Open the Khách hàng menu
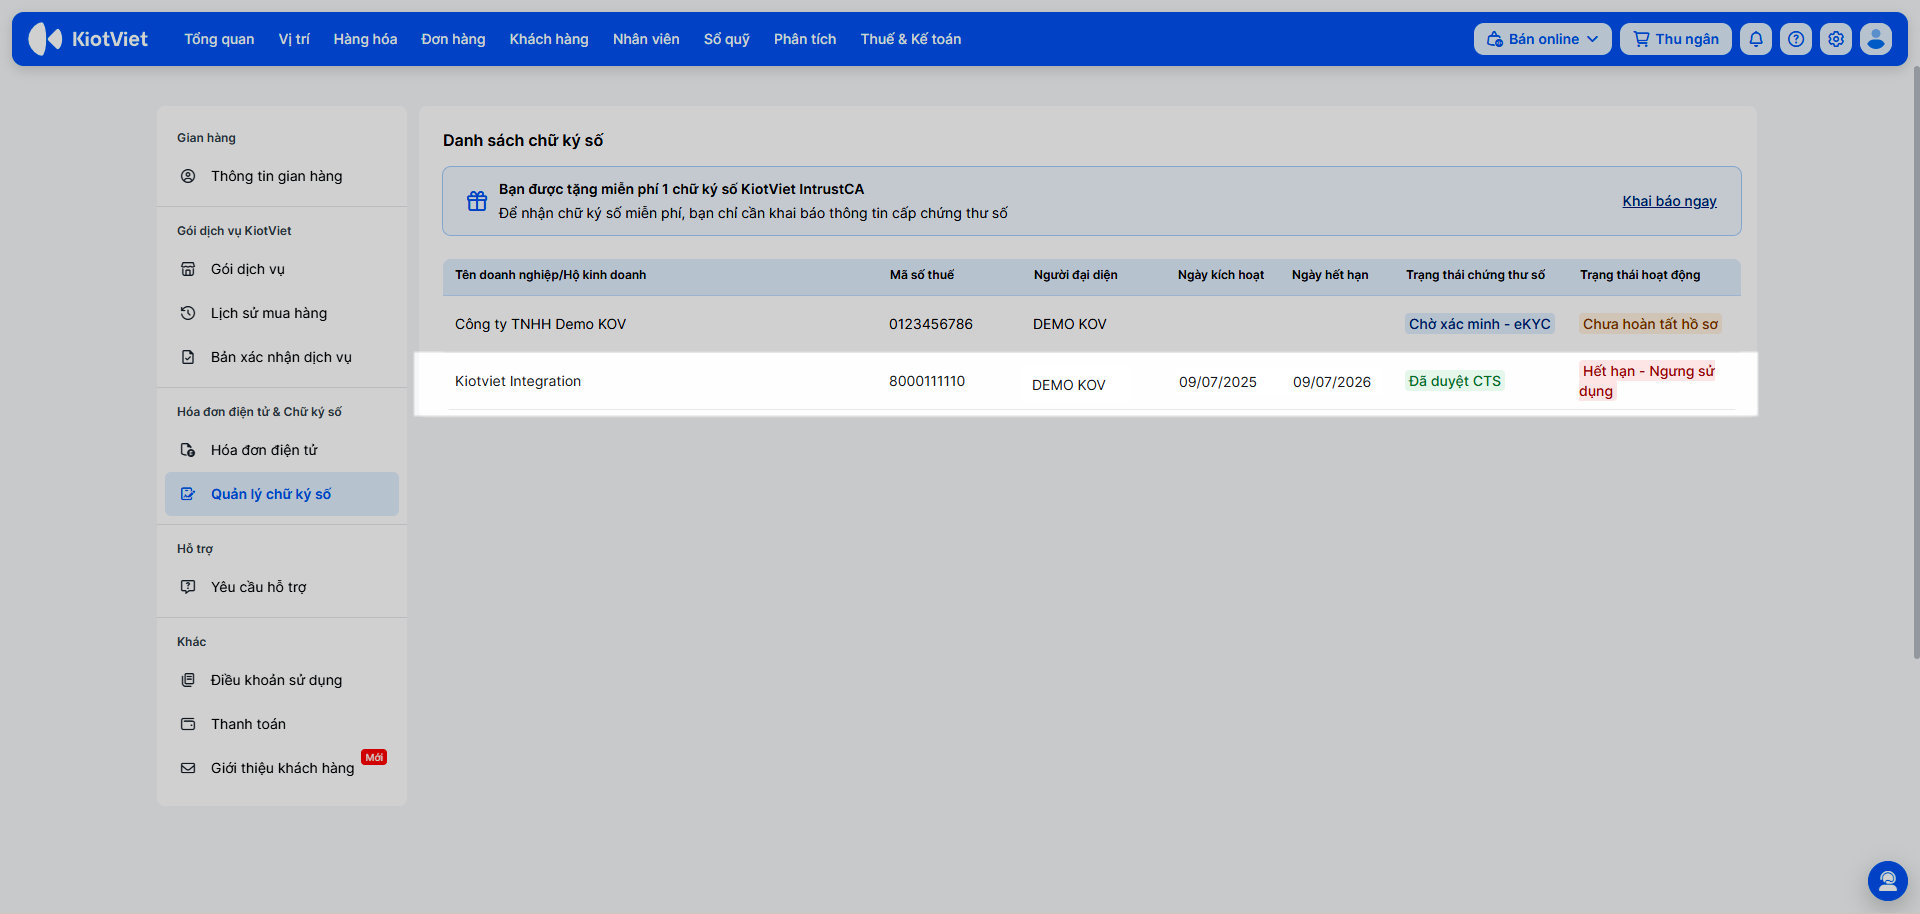Viewport: 1920px width, 914px height. pyautogui.click(x=549, y=39)
